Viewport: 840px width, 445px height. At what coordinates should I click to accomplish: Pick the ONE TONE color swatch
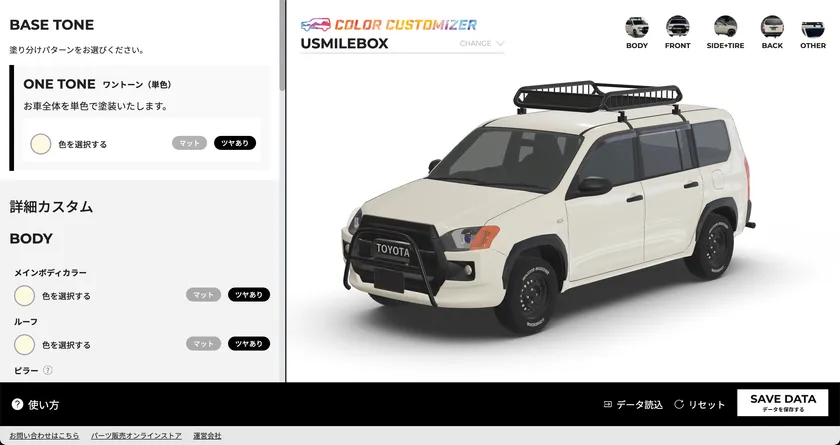41,144
